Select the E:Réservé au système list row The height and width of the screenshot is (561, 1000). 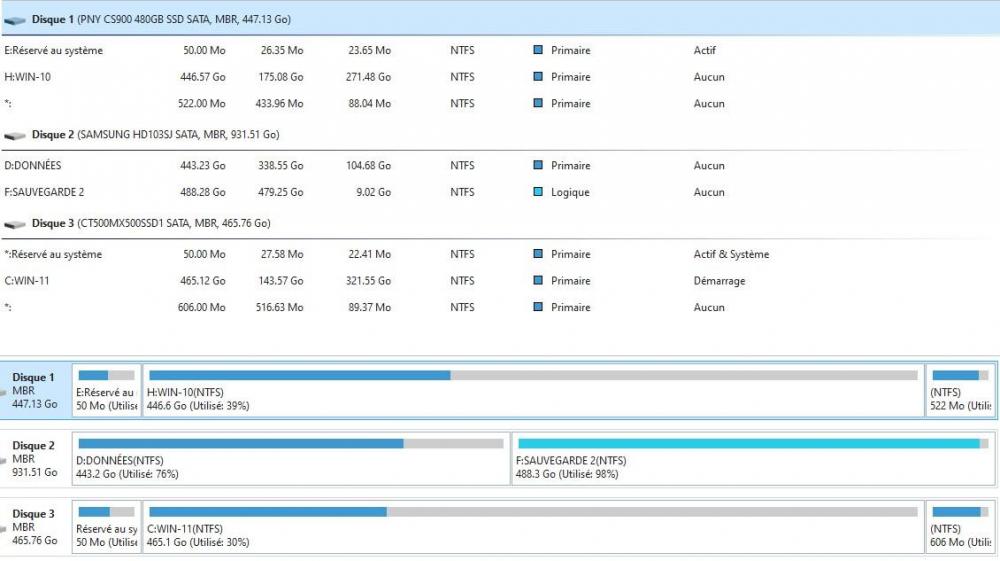[x=300, y=50]
